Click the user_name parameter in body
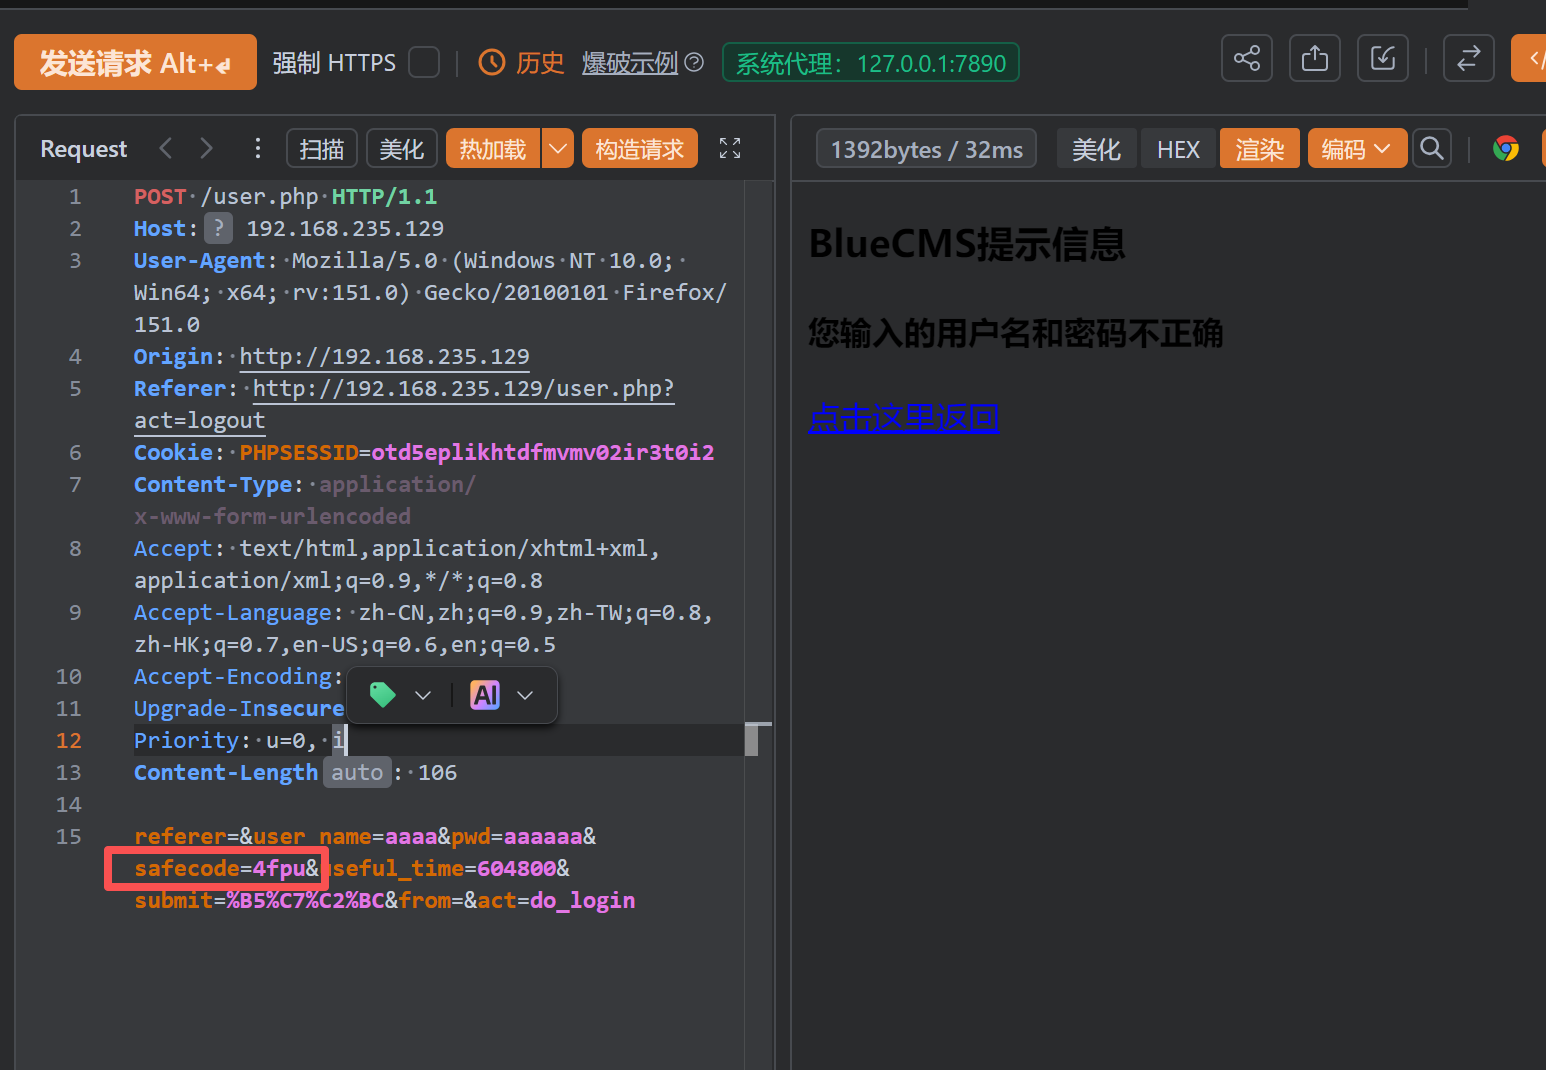 312,836
